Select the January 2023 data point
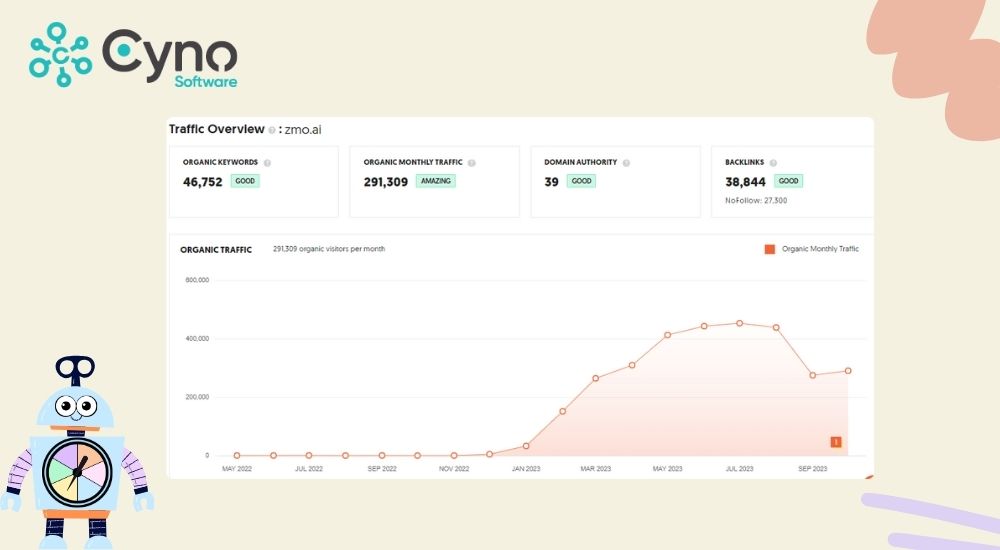The image size is (1000, 550). pos(526,446)
